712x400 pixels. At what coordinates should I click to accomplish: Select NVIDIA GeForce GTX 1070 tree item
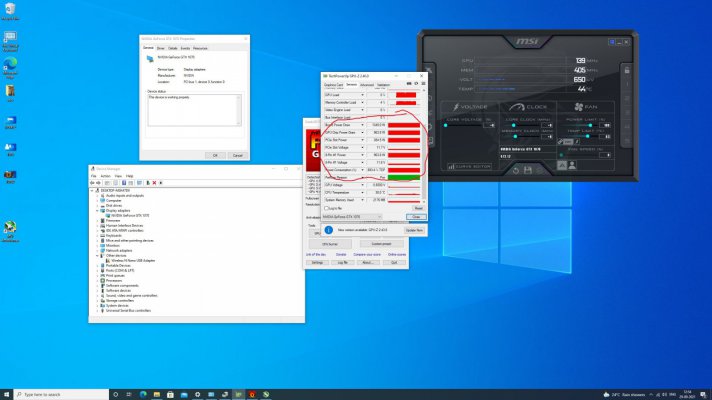click(130, 216)
